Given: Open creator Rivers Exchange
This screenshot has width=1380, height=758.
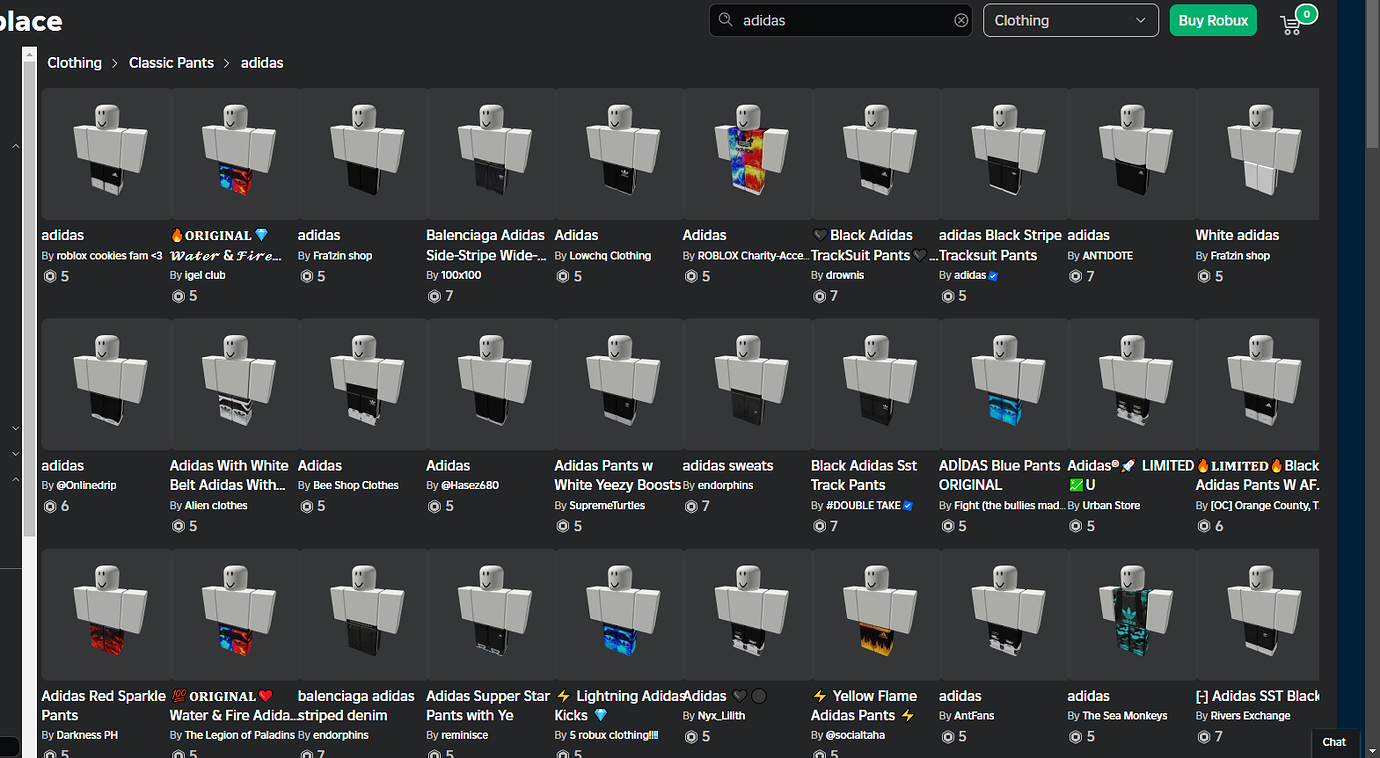Looking at the screenshot, I should (1250, 716).
